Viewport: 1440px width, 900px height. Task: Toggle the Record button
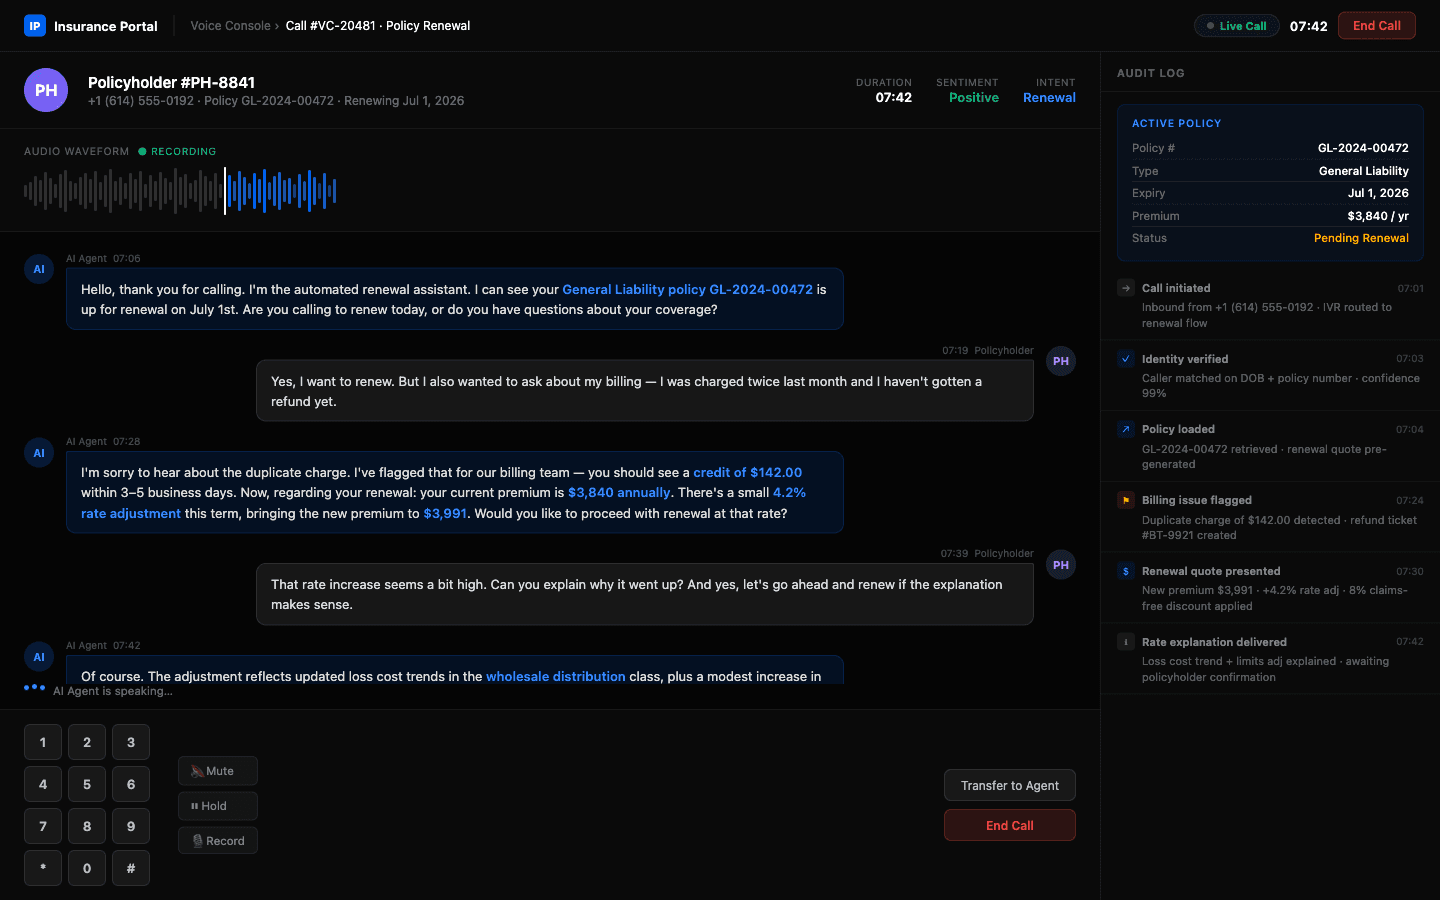pyautogui.click(x=218, y=841)
